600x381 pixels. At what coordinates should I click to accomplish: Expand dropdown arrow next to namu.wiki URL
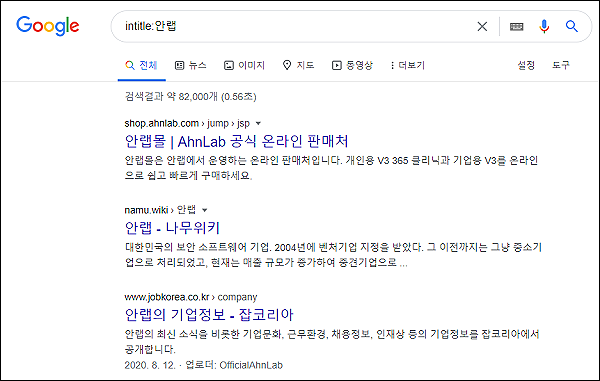point(205,210)
